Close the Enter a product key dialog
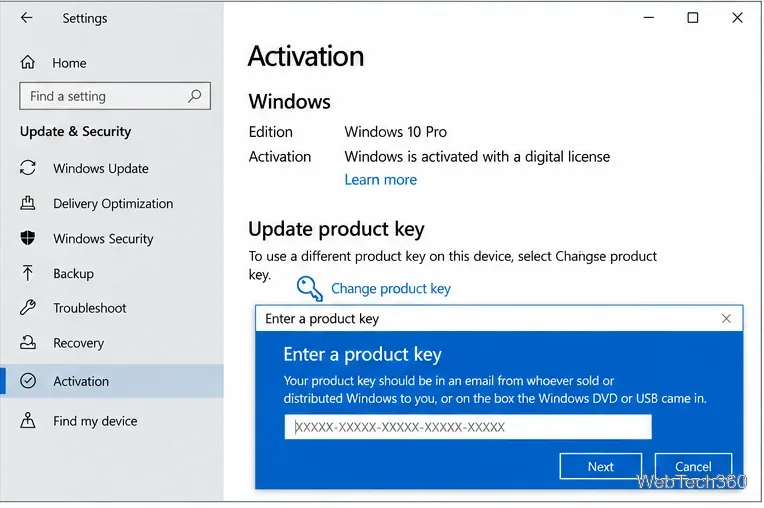This screenshot has width=764, height=508. pos(726,319)
